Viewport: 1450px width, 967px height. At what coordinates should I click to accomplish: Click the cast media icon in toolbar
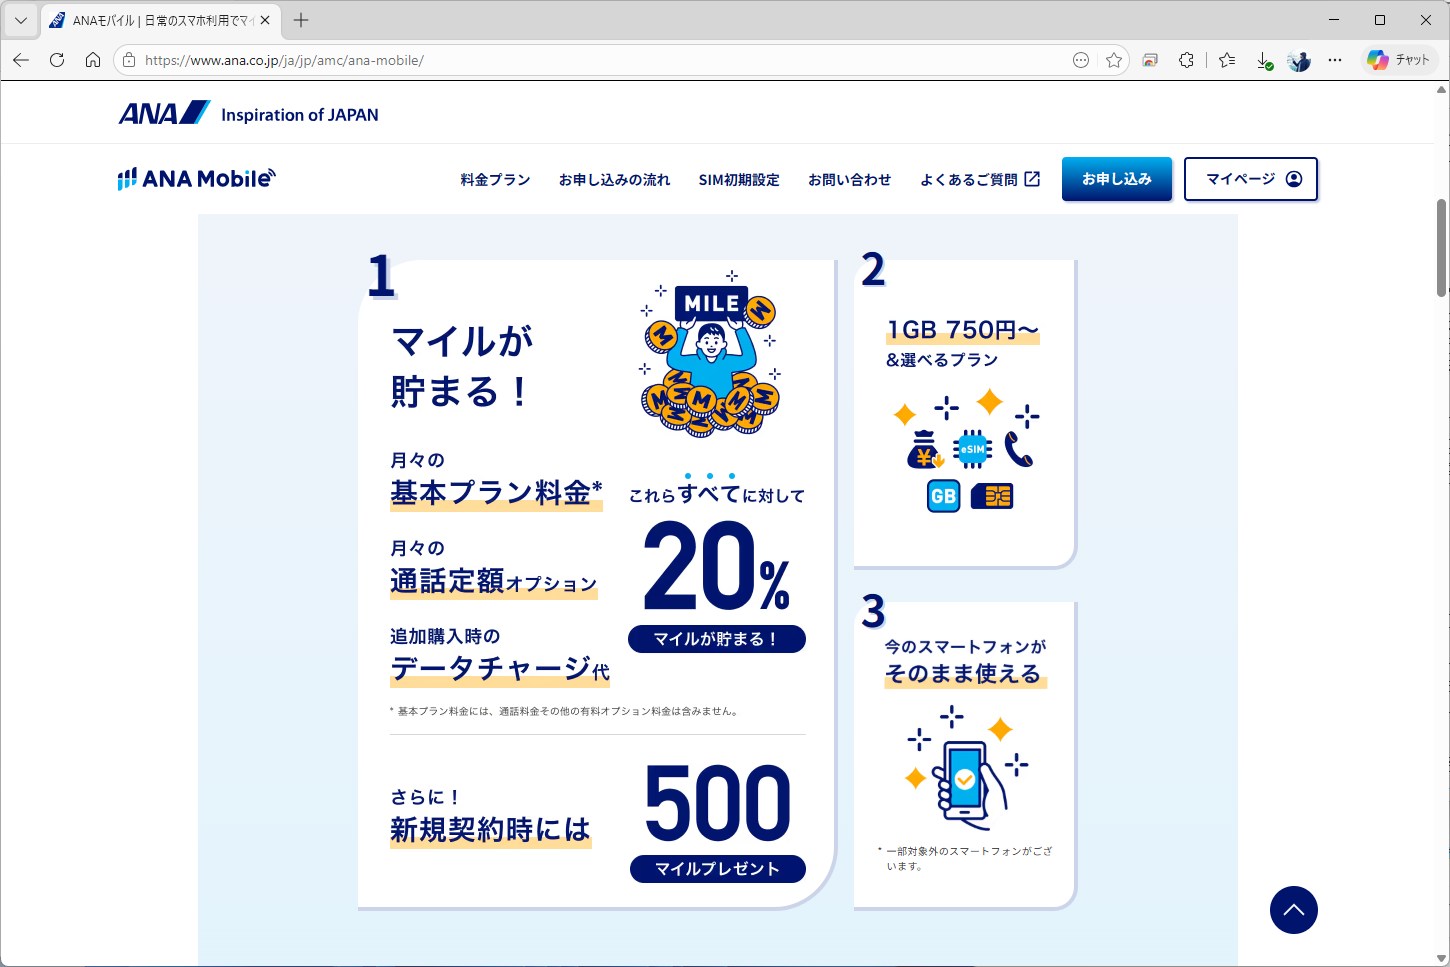[x=1150, y=60]
